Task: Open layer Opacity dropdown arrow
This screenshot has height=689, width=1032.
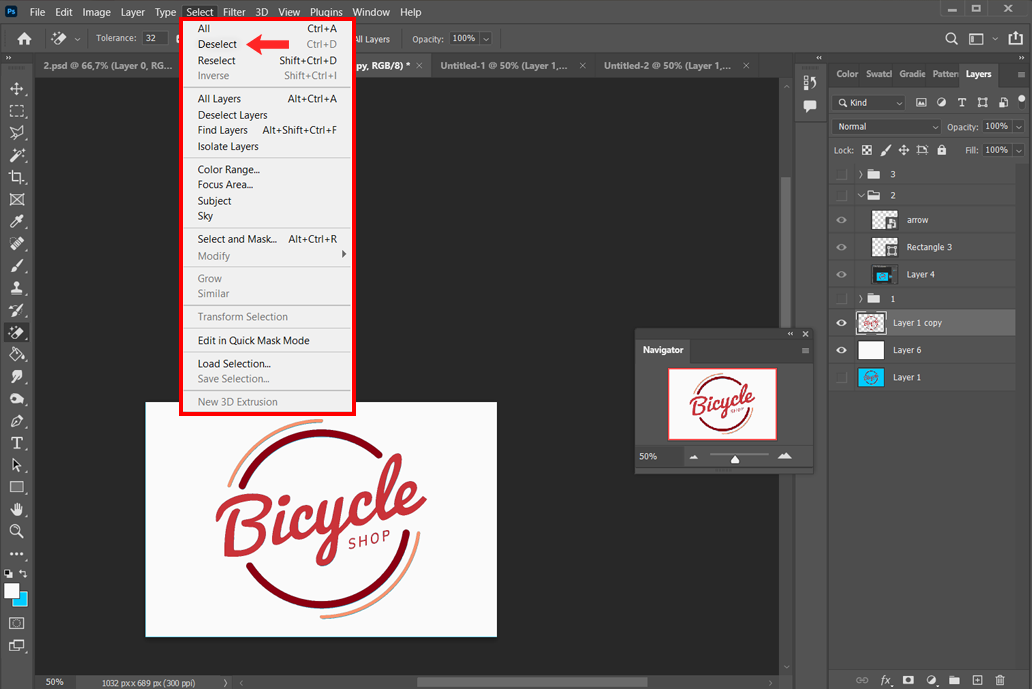Action: [x=1019, y=126]
